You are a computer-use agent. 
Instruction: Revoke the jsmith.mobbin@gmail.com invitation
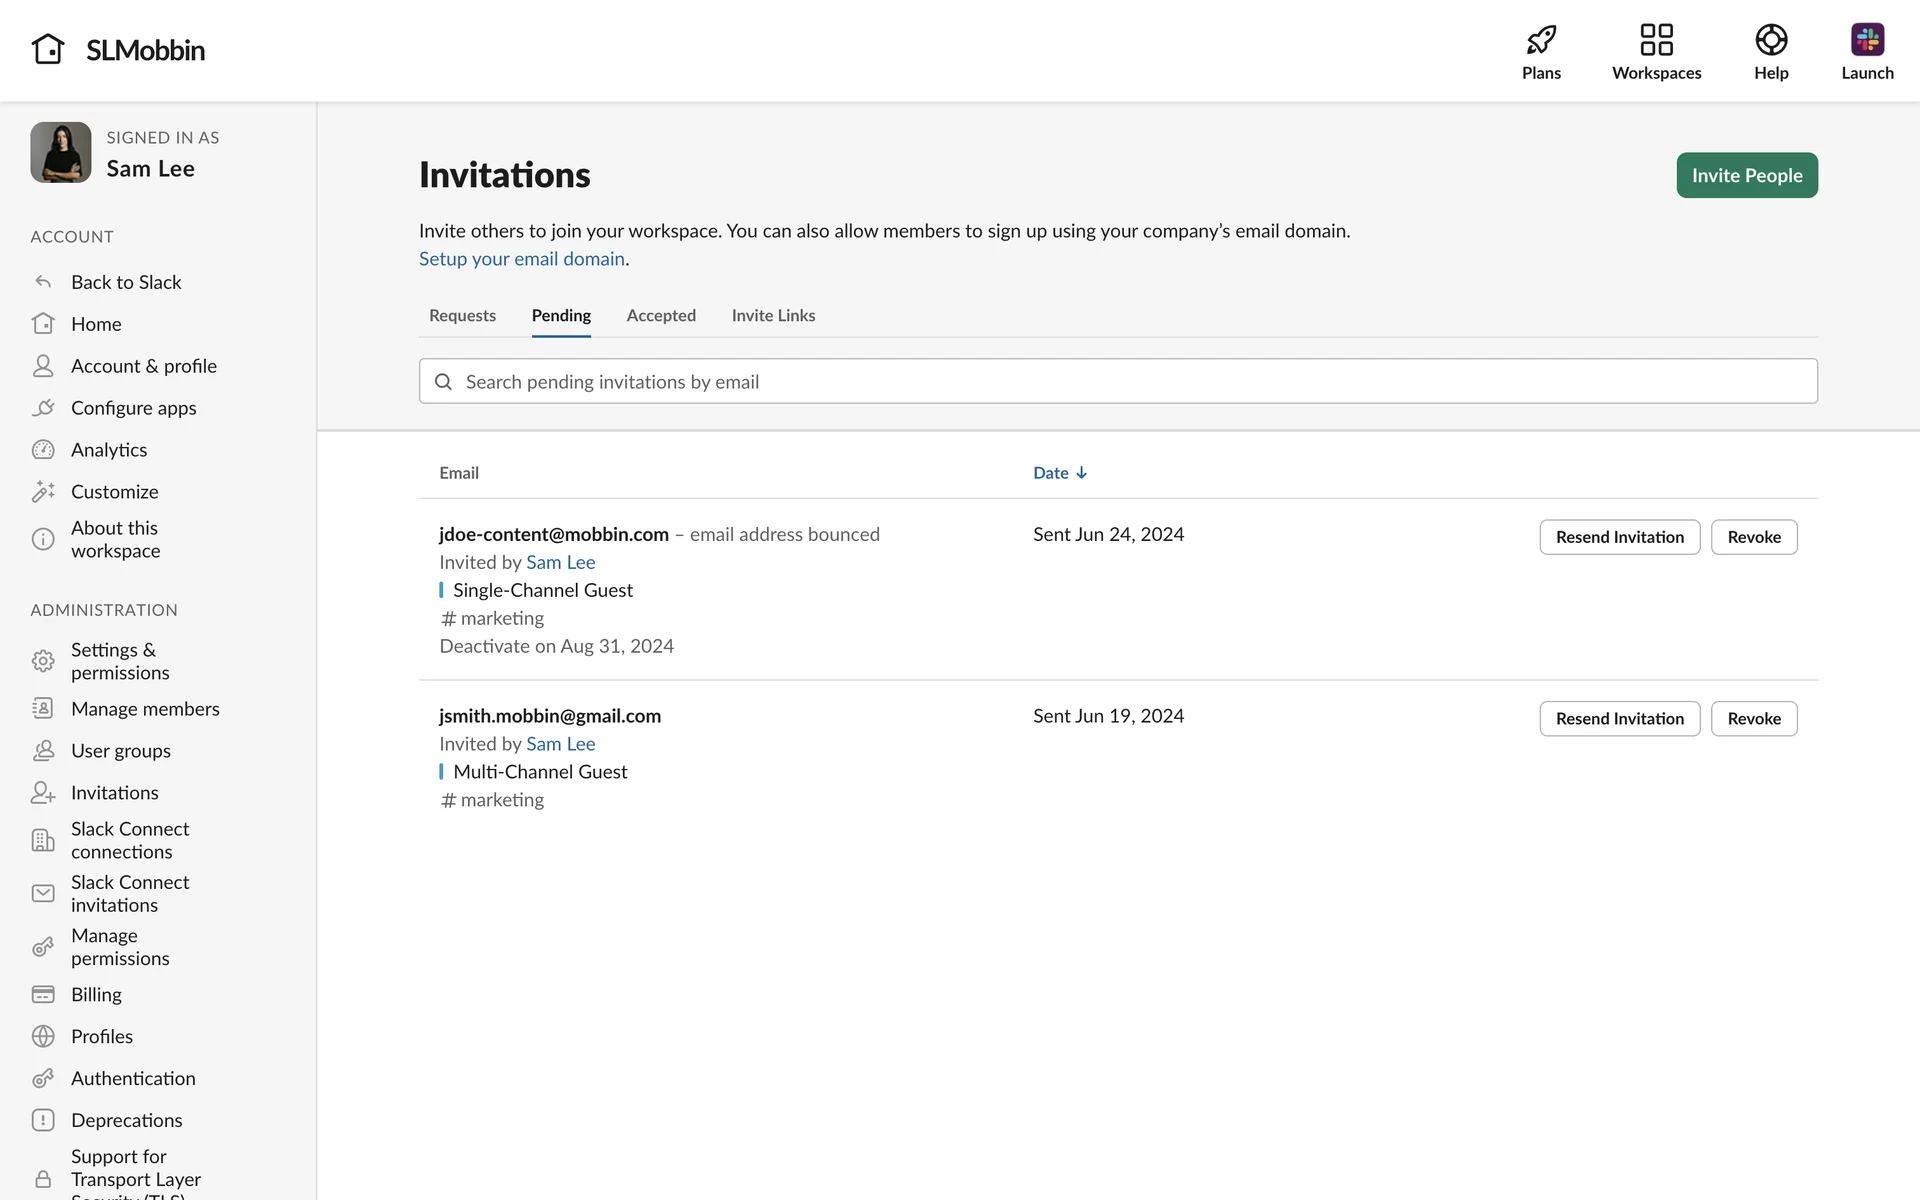tap(1753, 719)
